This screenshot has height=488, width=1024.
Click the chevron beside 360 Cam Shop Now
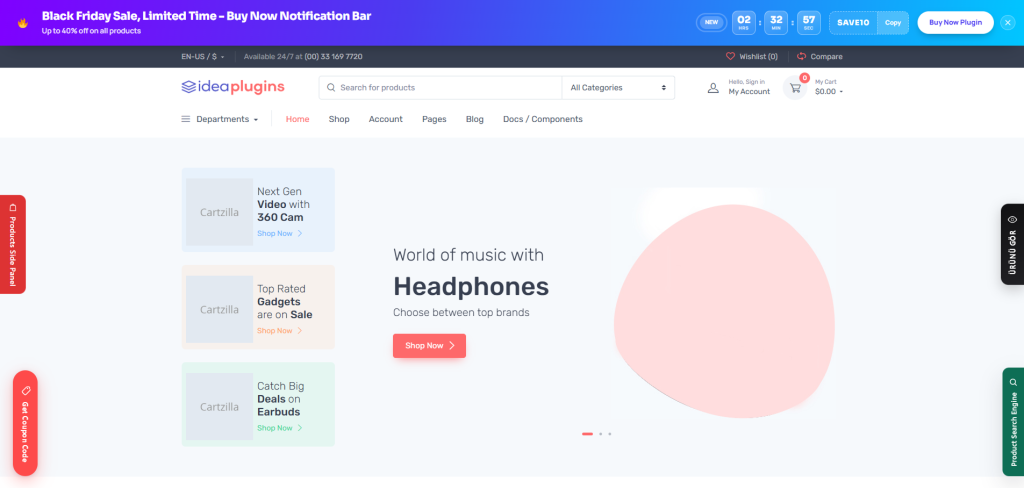[300, 233]
